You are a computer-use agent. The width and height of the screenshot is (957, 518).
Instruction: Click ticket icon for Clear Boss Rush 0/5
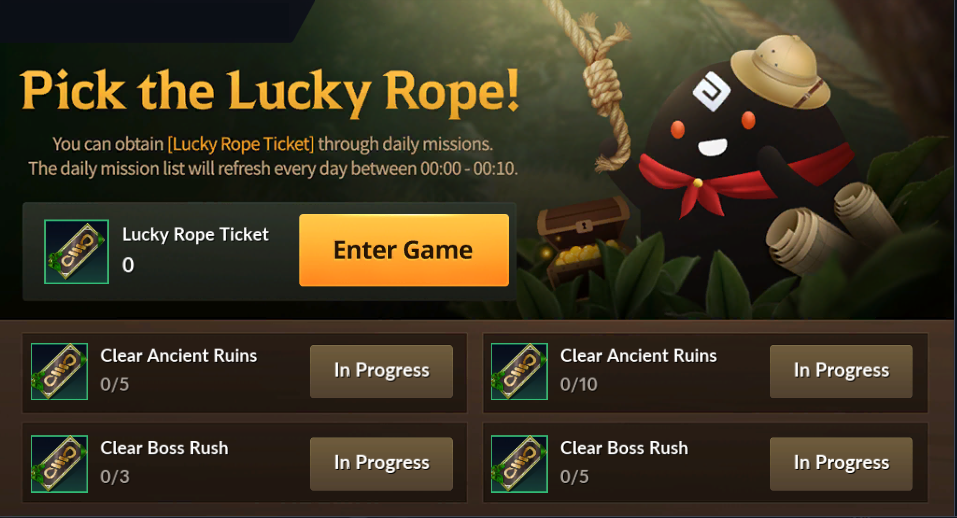pos(519,464)
